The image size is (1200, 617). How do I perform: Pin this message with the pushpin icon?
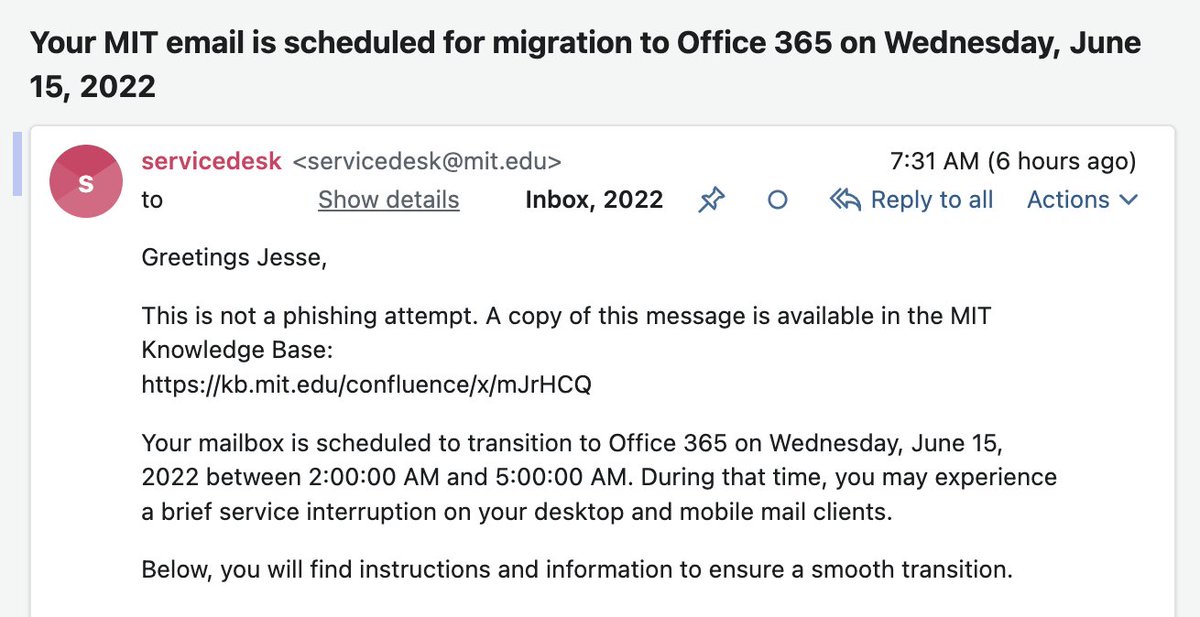point(710,200)
